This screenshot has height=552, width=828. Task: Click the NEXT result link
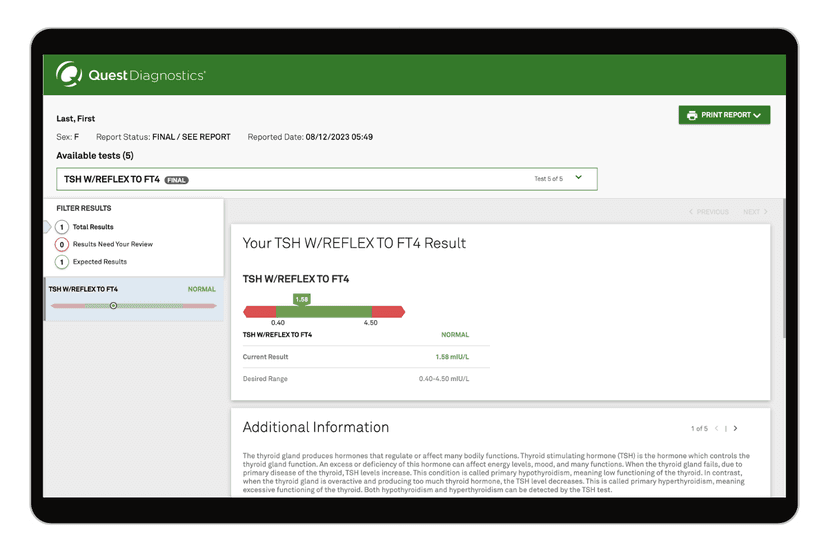(755, 212)
